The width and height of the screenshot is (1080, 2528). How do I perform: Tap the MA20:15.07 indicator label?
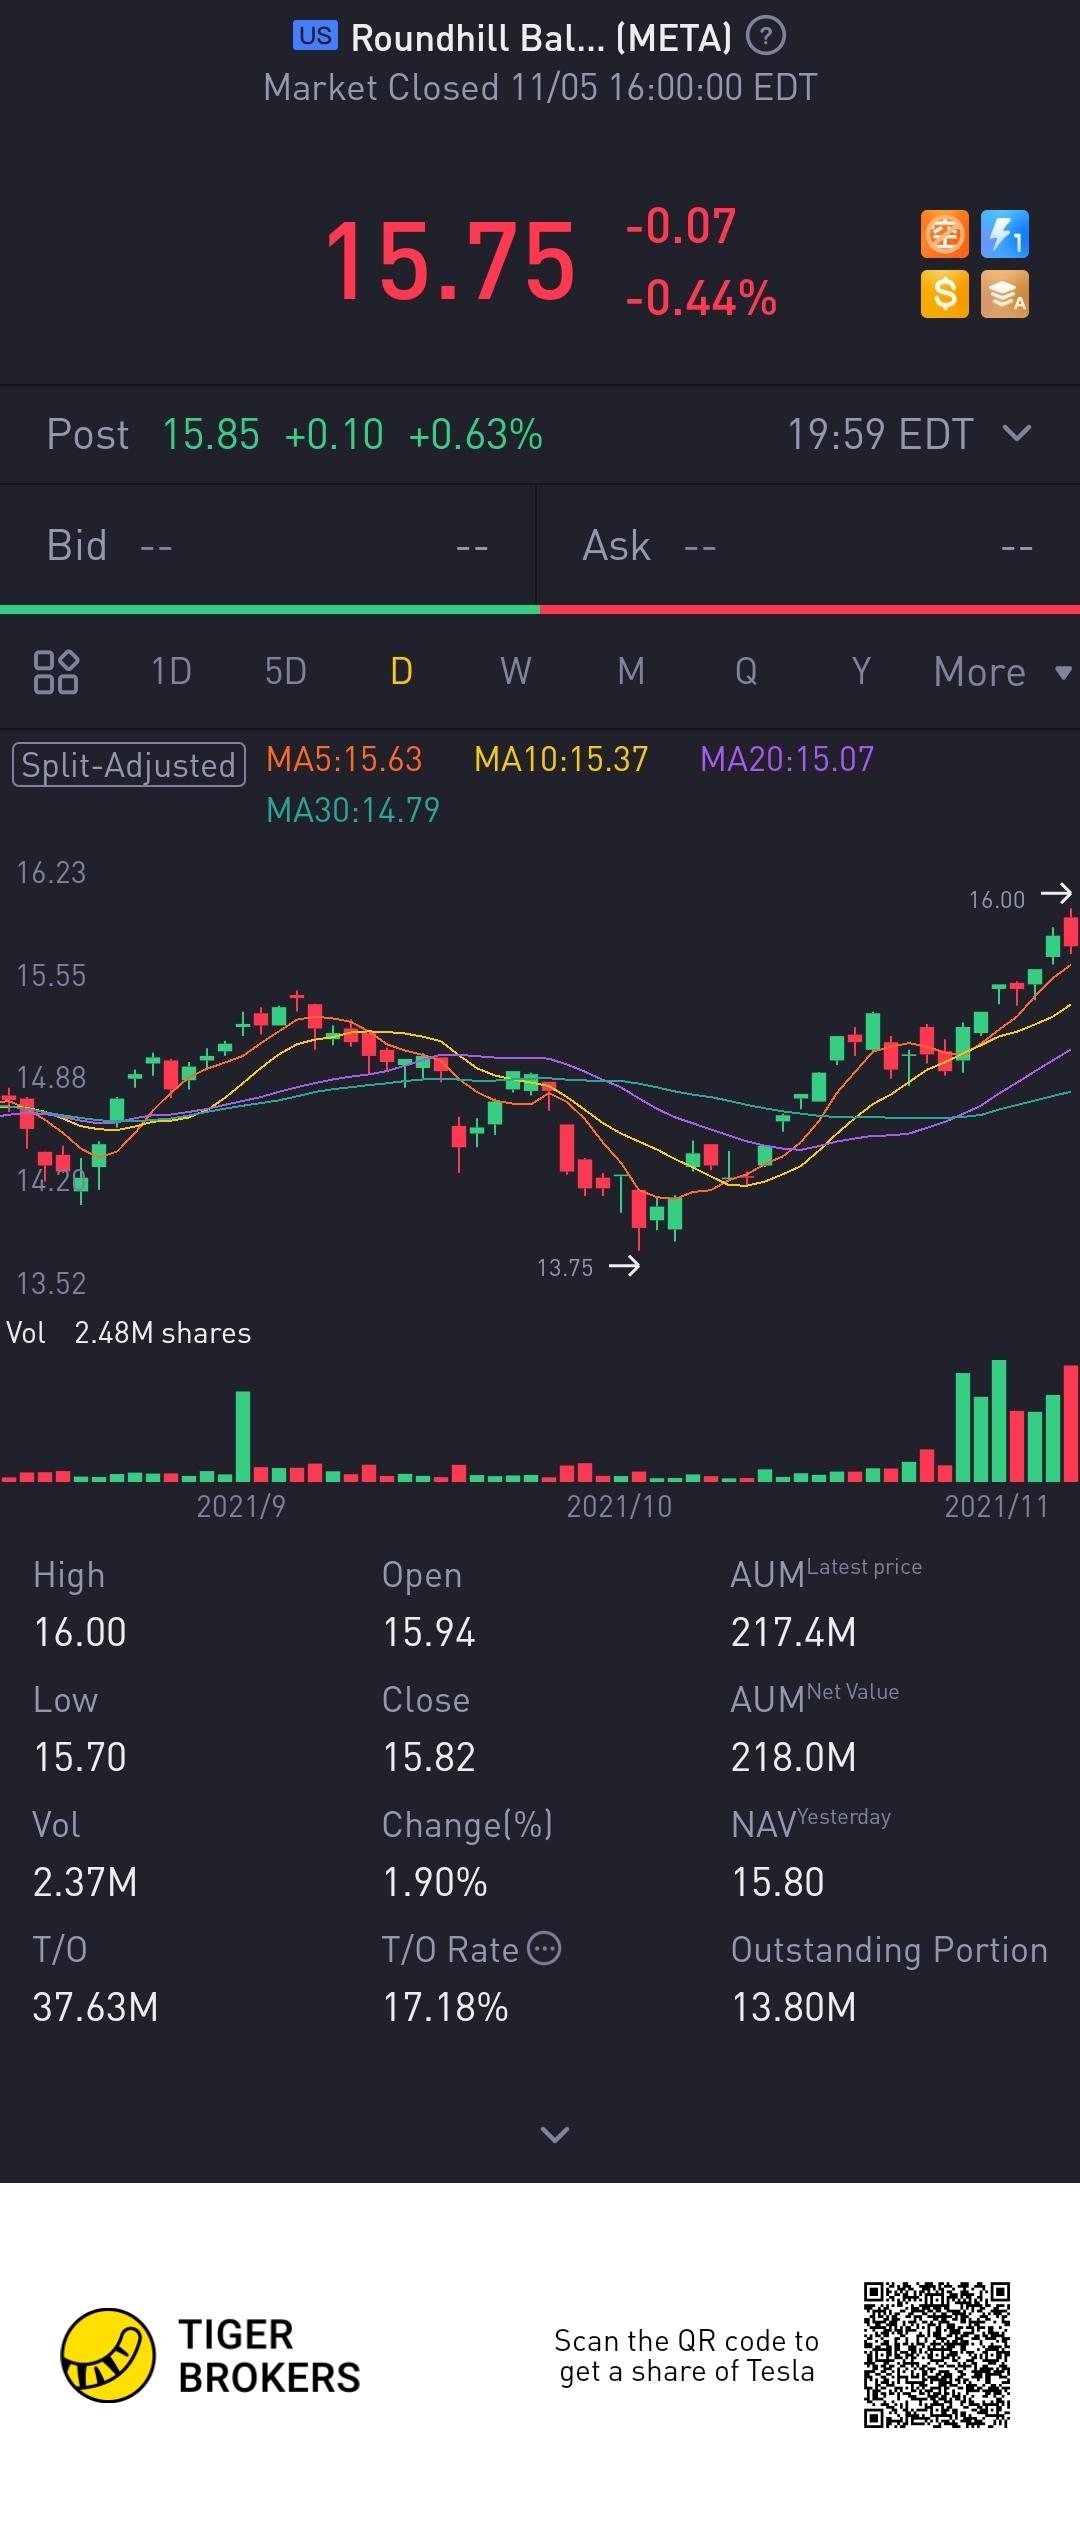pyautogui.click(x=787, y=759)
